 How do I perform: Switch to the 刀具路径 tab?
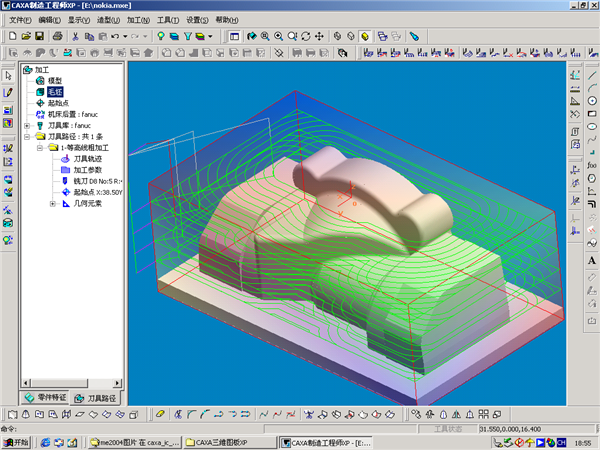(96, 399)
